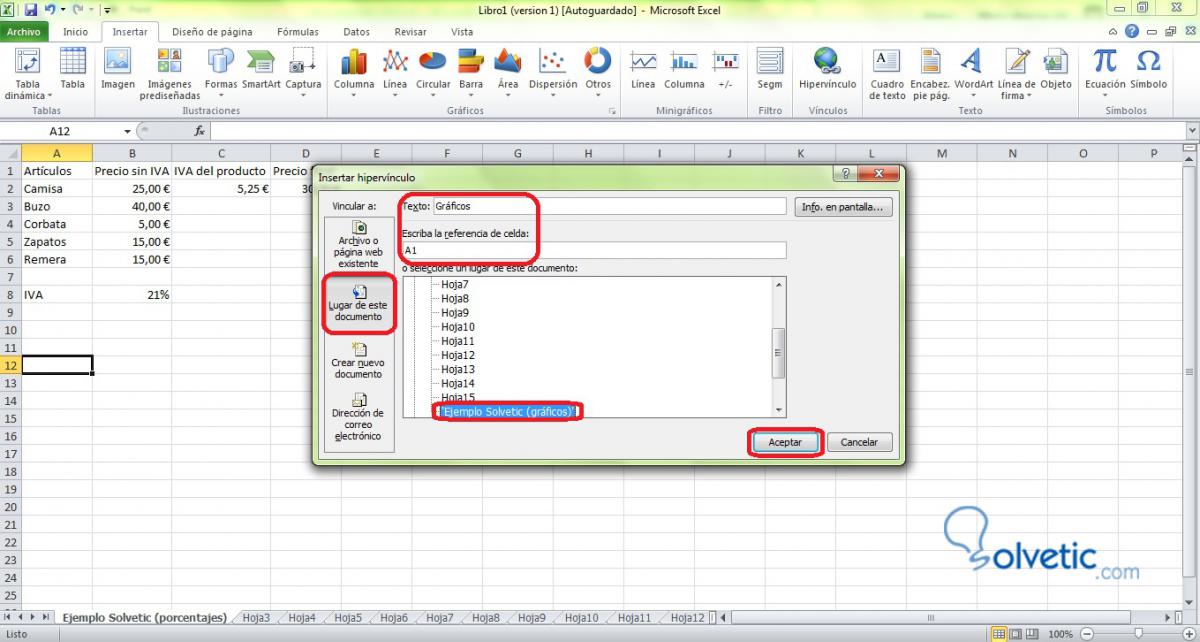The image size is (1200, 642).
Task: Open Encabez. pie pág. header footer
Action: (930, 73)
